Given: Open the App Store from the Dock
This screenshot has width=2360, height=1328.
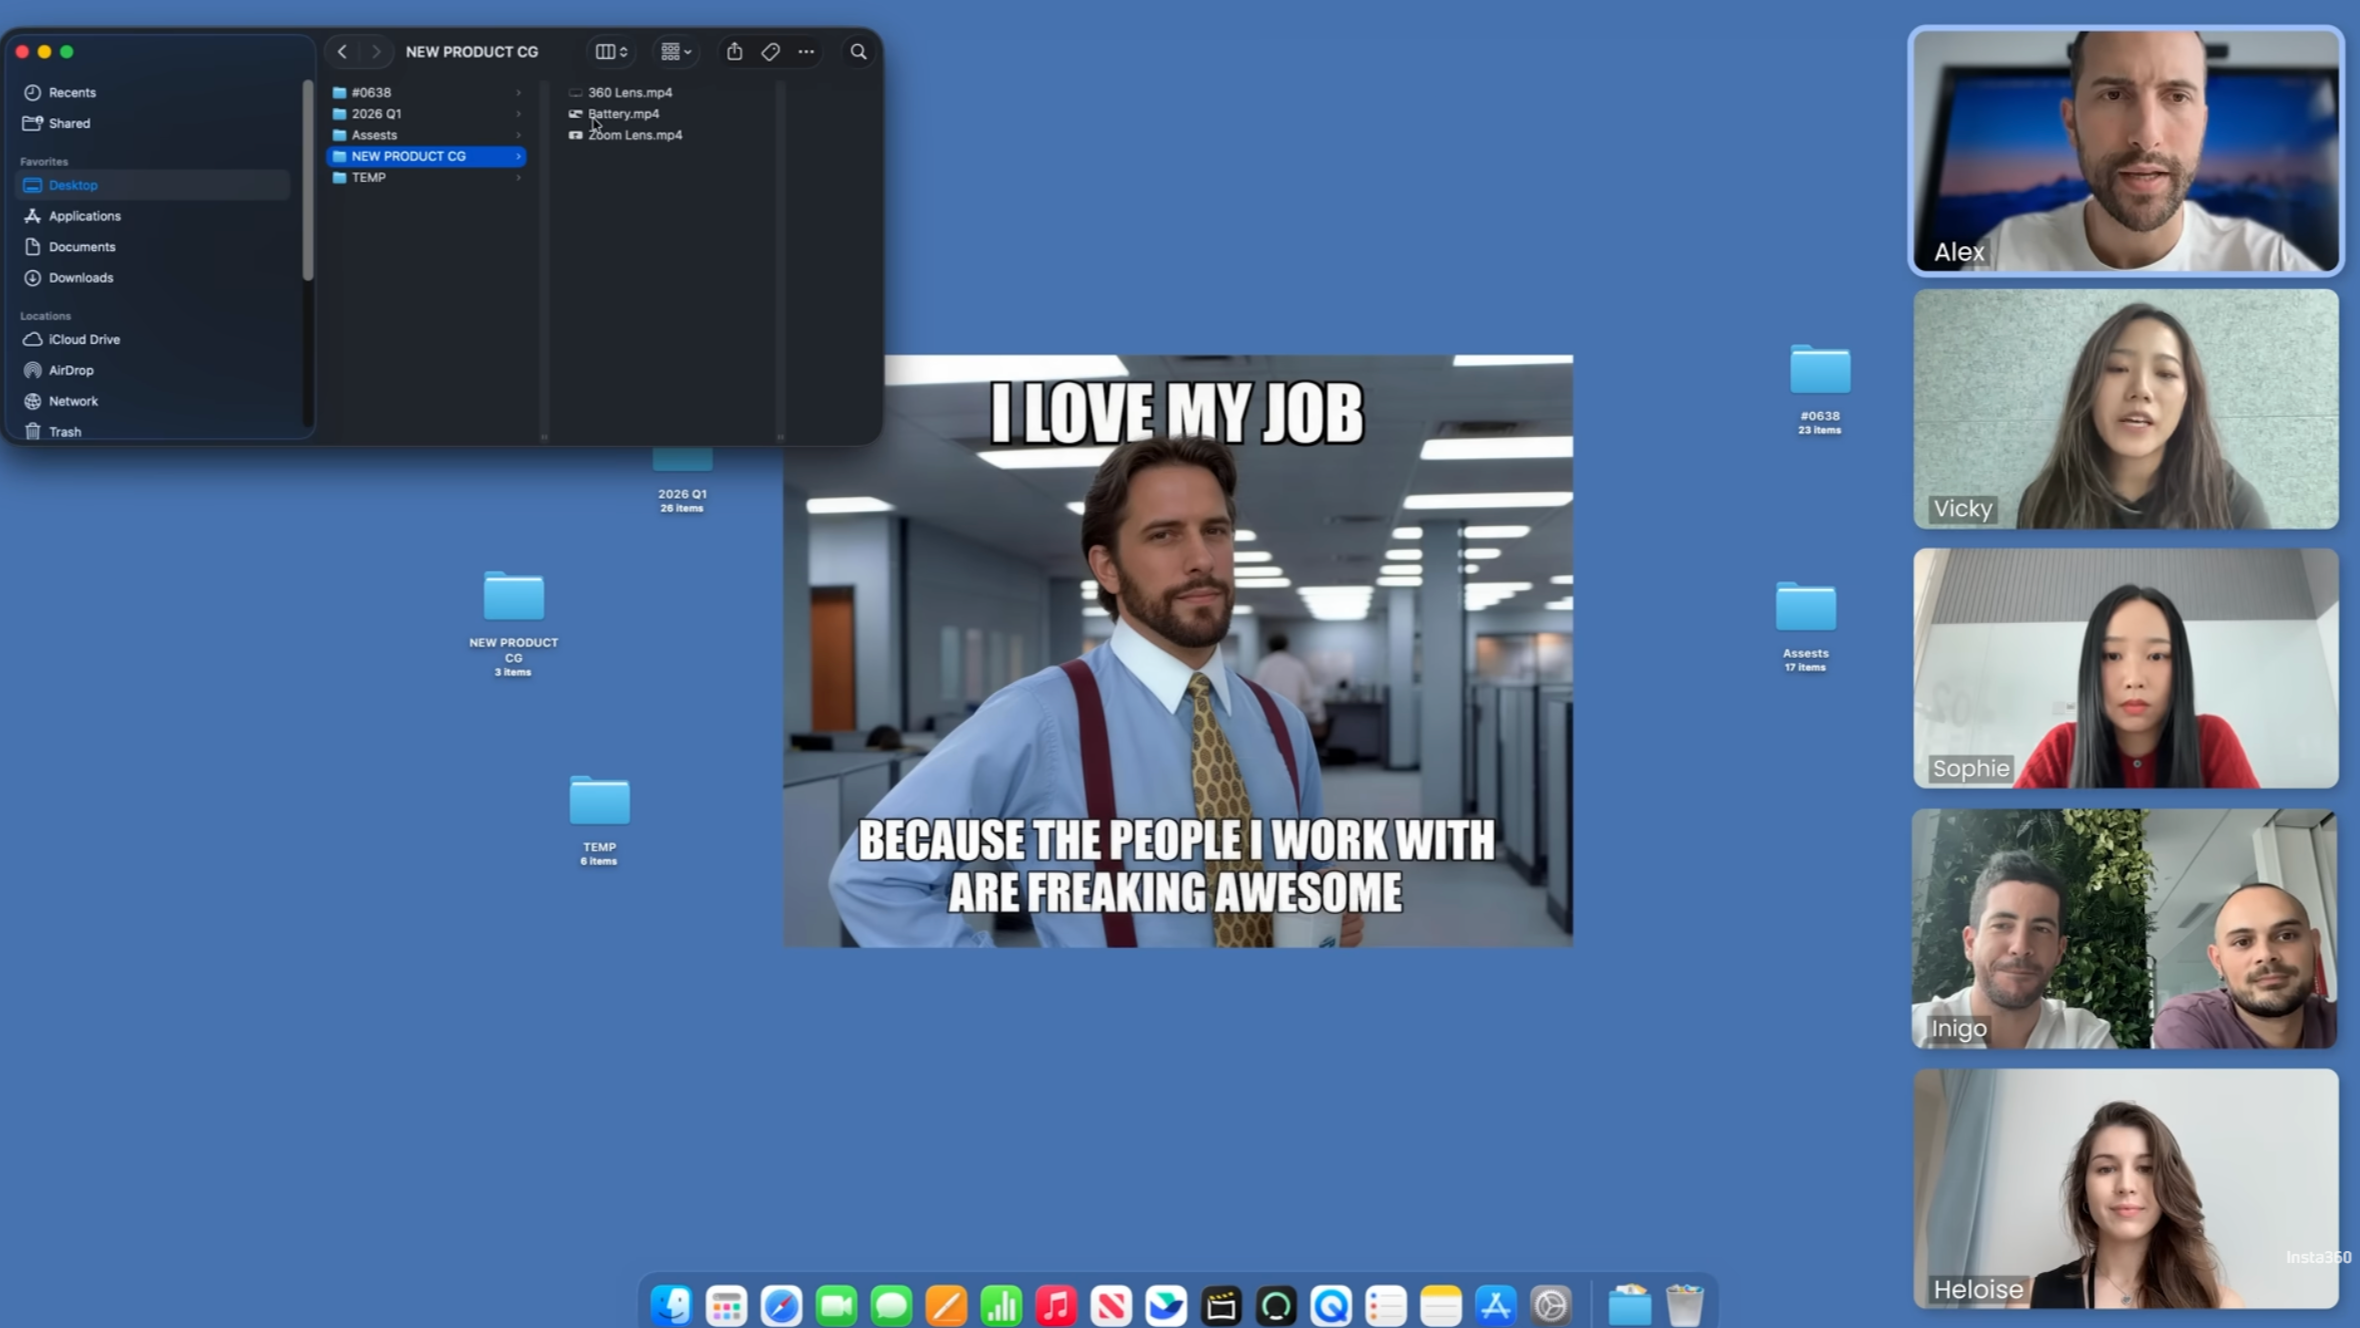Looking at the screenshot, I should point(1496,1306).
